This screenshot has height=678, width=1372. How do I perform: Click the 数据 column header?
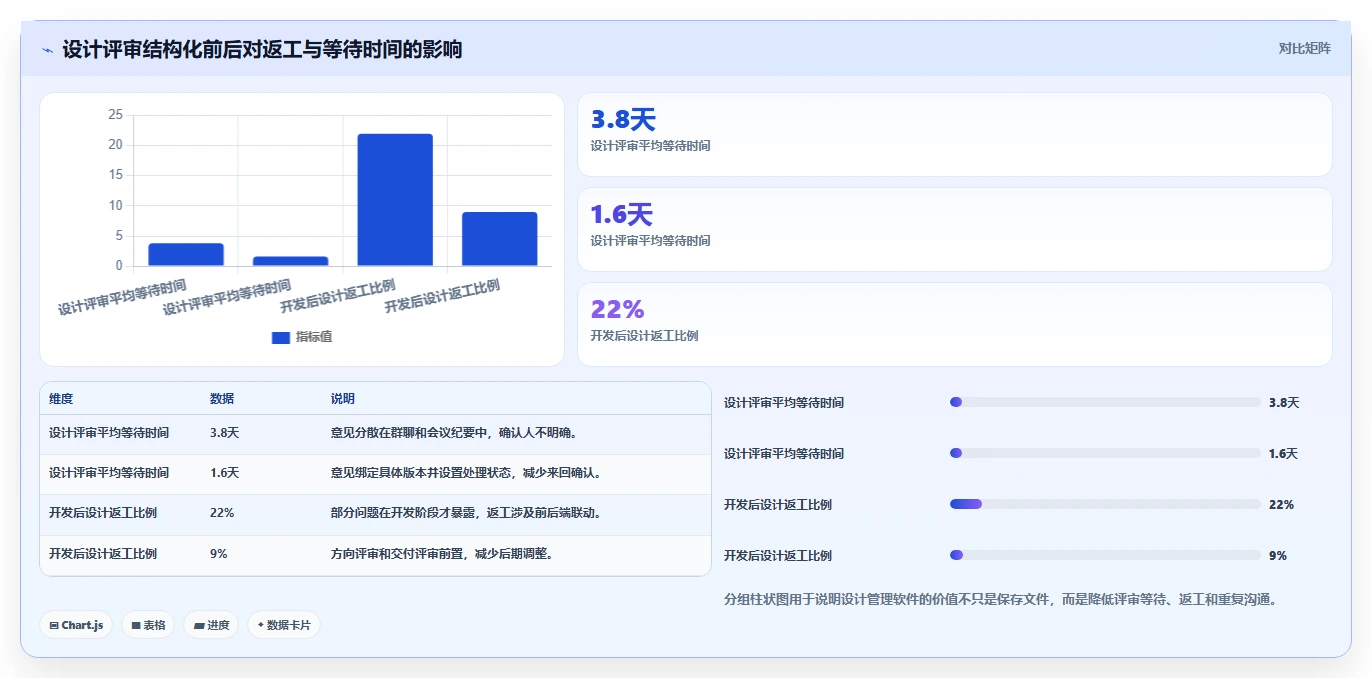(222, 399)
